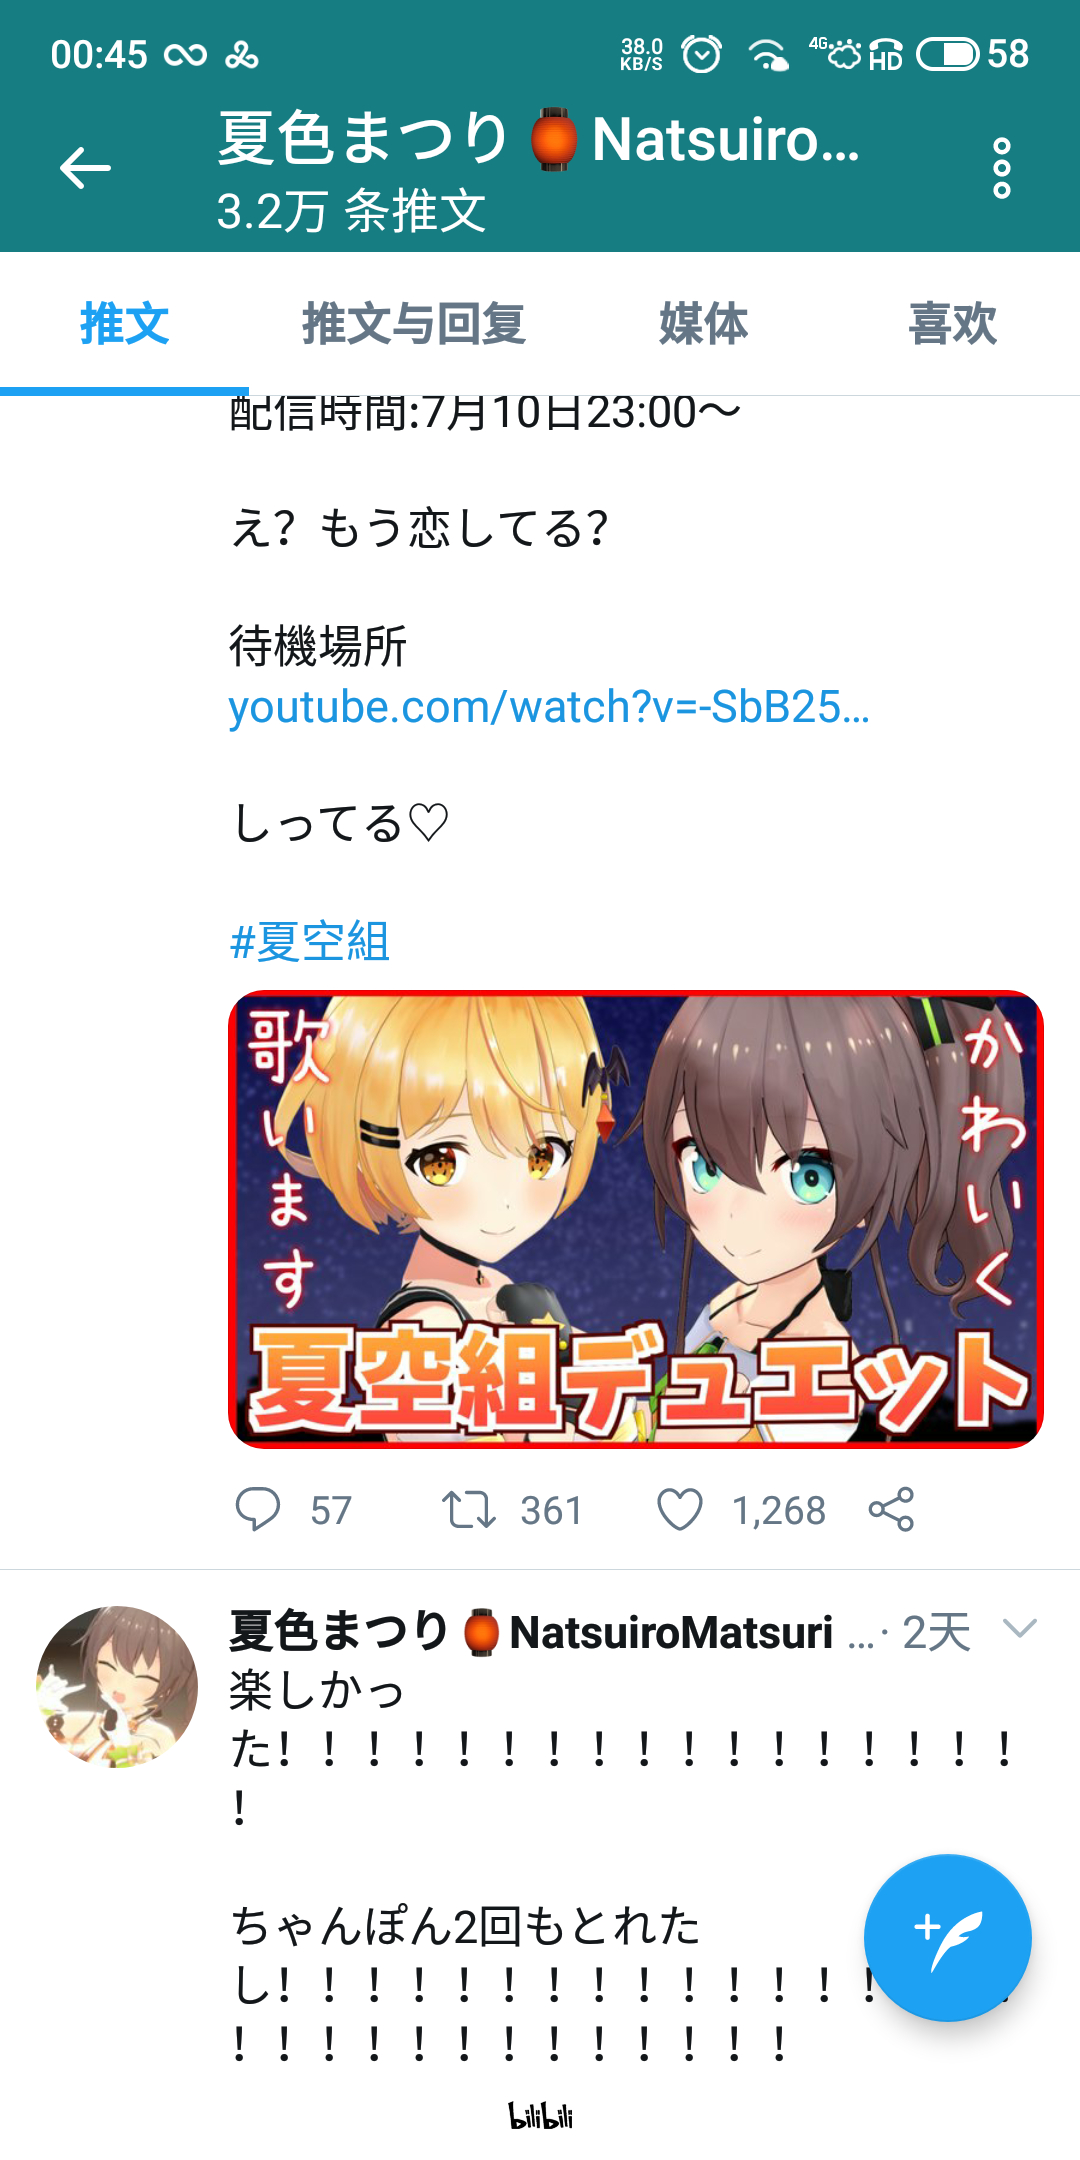The height and width of the screenshot is (2160, 1080).
Task: Select the 推文 tab
Action: pos(124,324)
